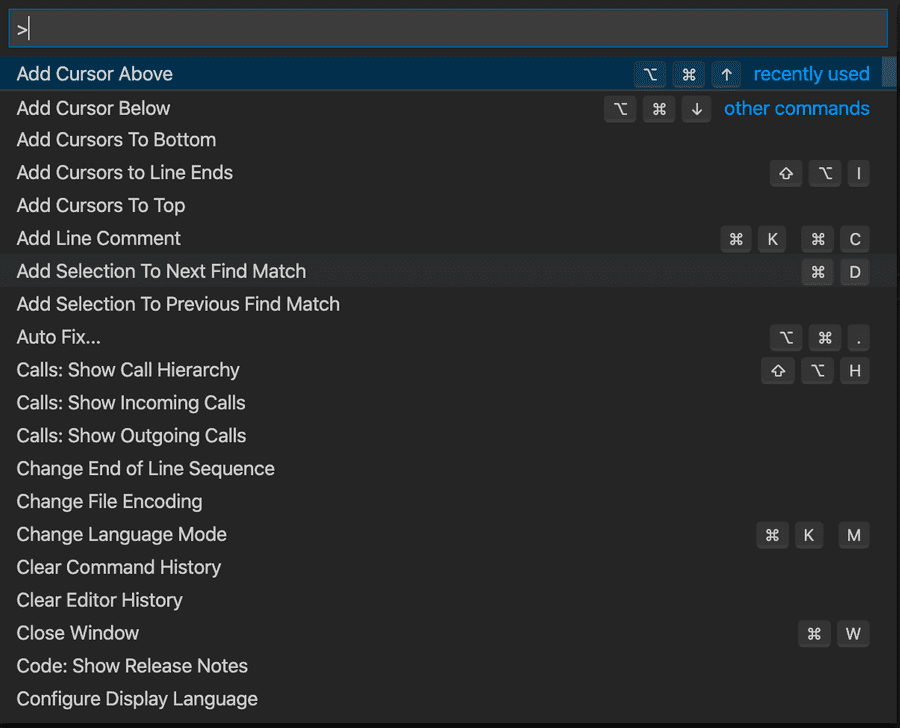The height and width of the screenshot is (728, 900).
Task: Run Add Line Comment command
Action: click(x=99, y=239)
